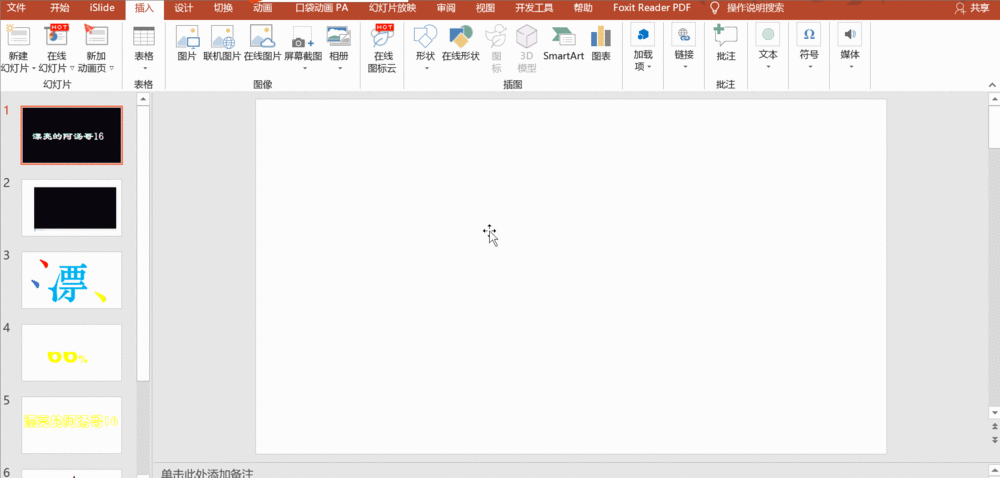Viewport: 1000px width, 478px height.
Task: Click the slide editor scroll-up arrow
Action: point(994,99)
